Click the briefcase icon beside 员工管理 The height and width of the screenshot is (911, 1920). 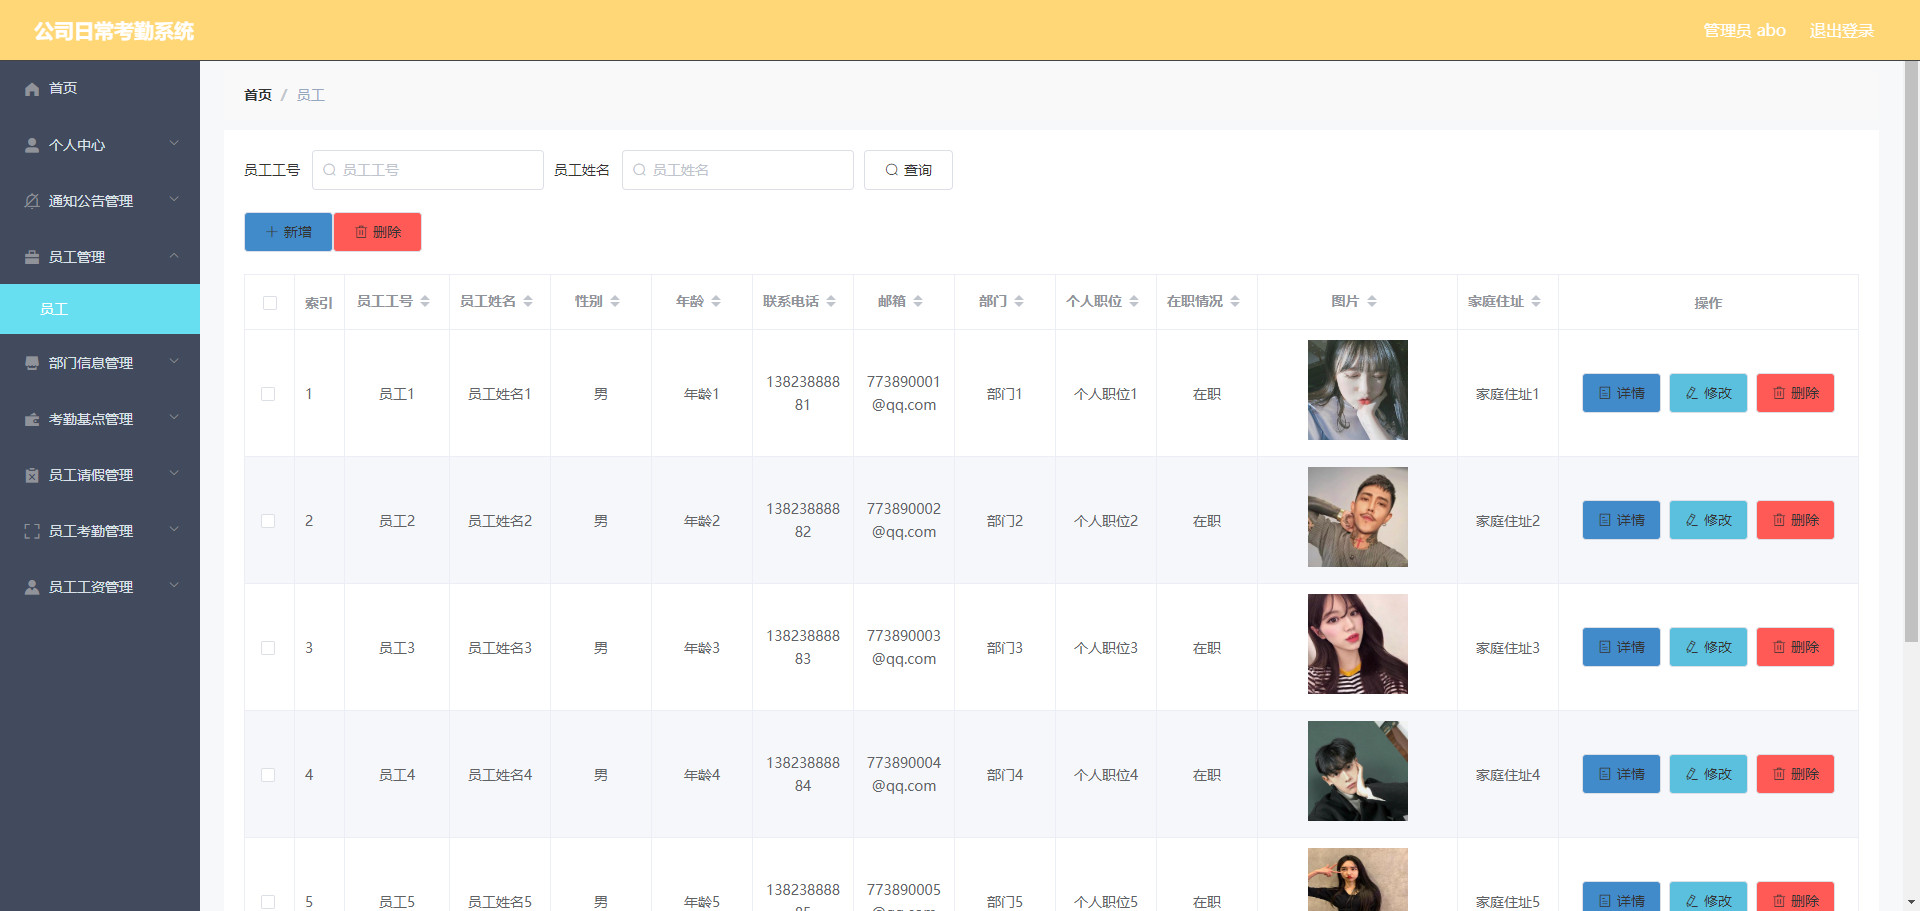click(32, 257)
